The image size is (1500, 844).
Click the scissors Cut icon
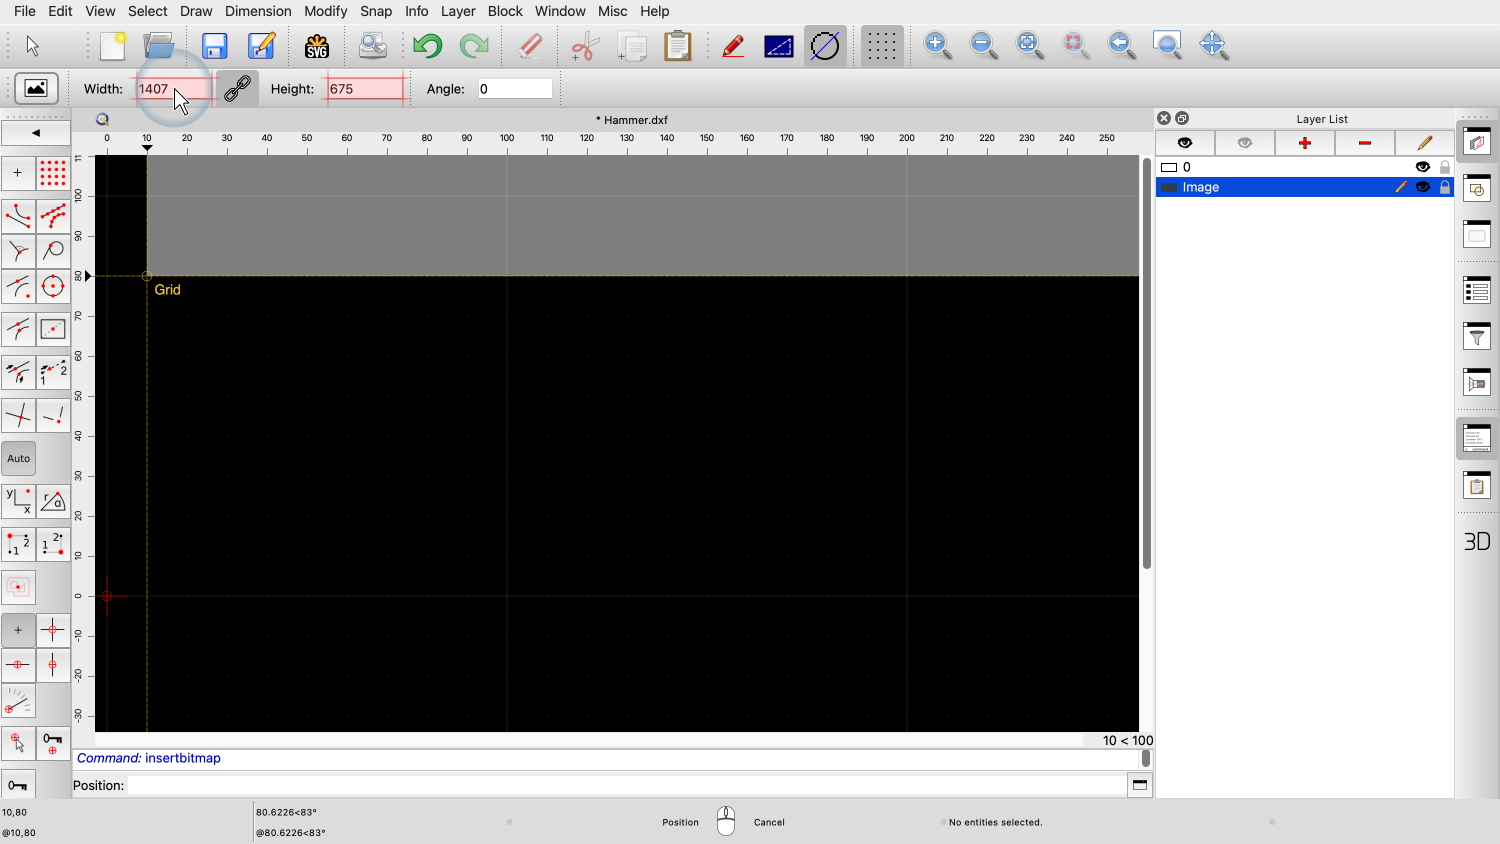point(585,46)
